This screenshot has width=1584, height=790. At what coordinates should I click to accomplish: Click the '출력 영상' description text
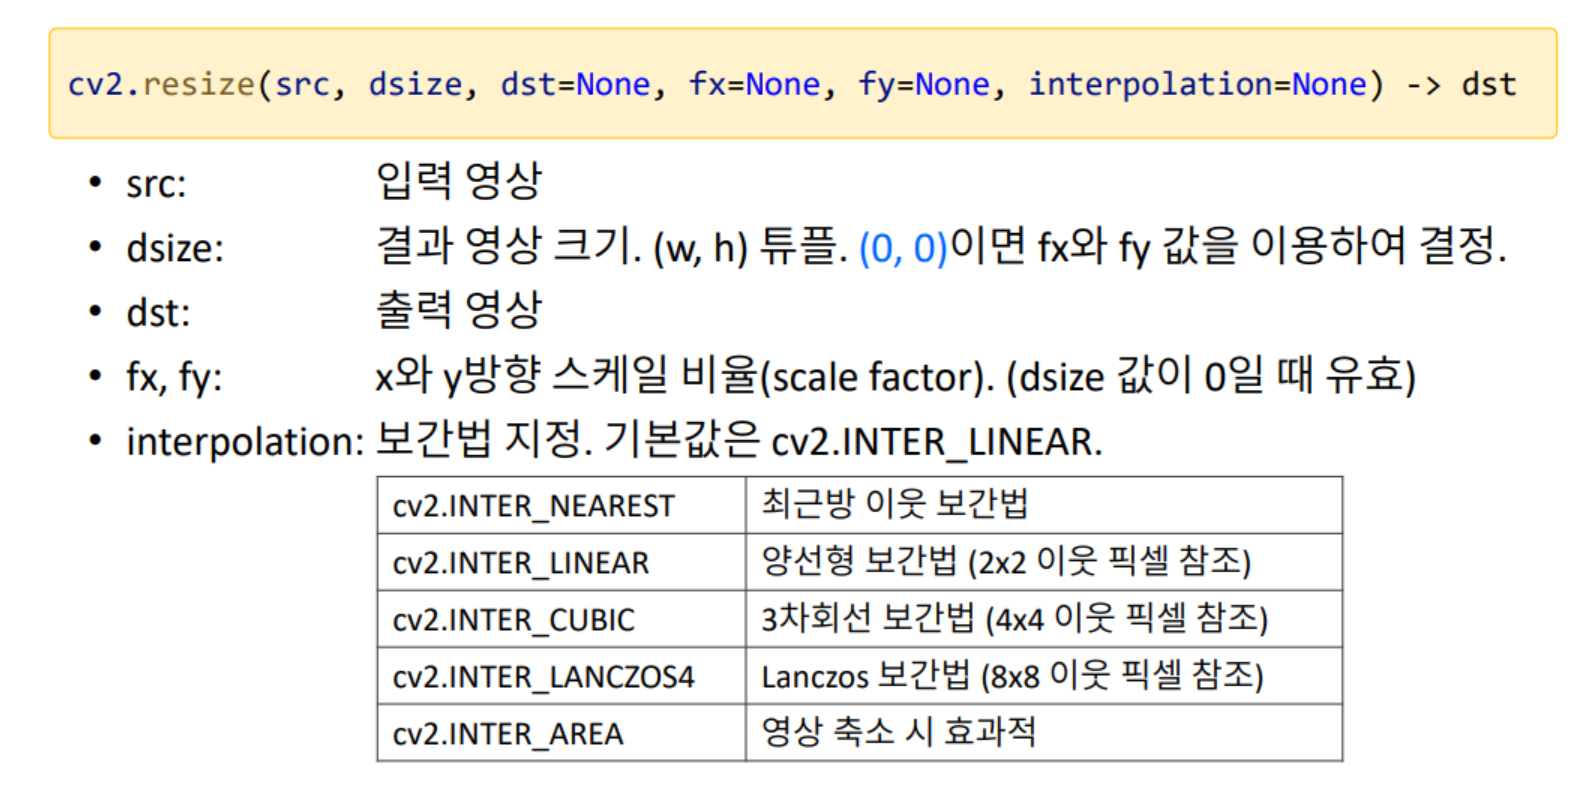point(458,309)
